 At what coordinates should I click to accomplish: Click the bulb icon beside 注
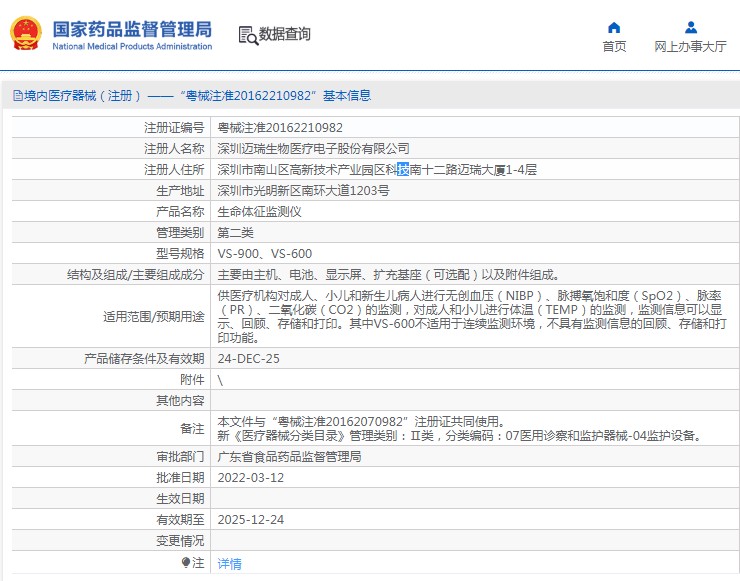[x=186, y=563]
